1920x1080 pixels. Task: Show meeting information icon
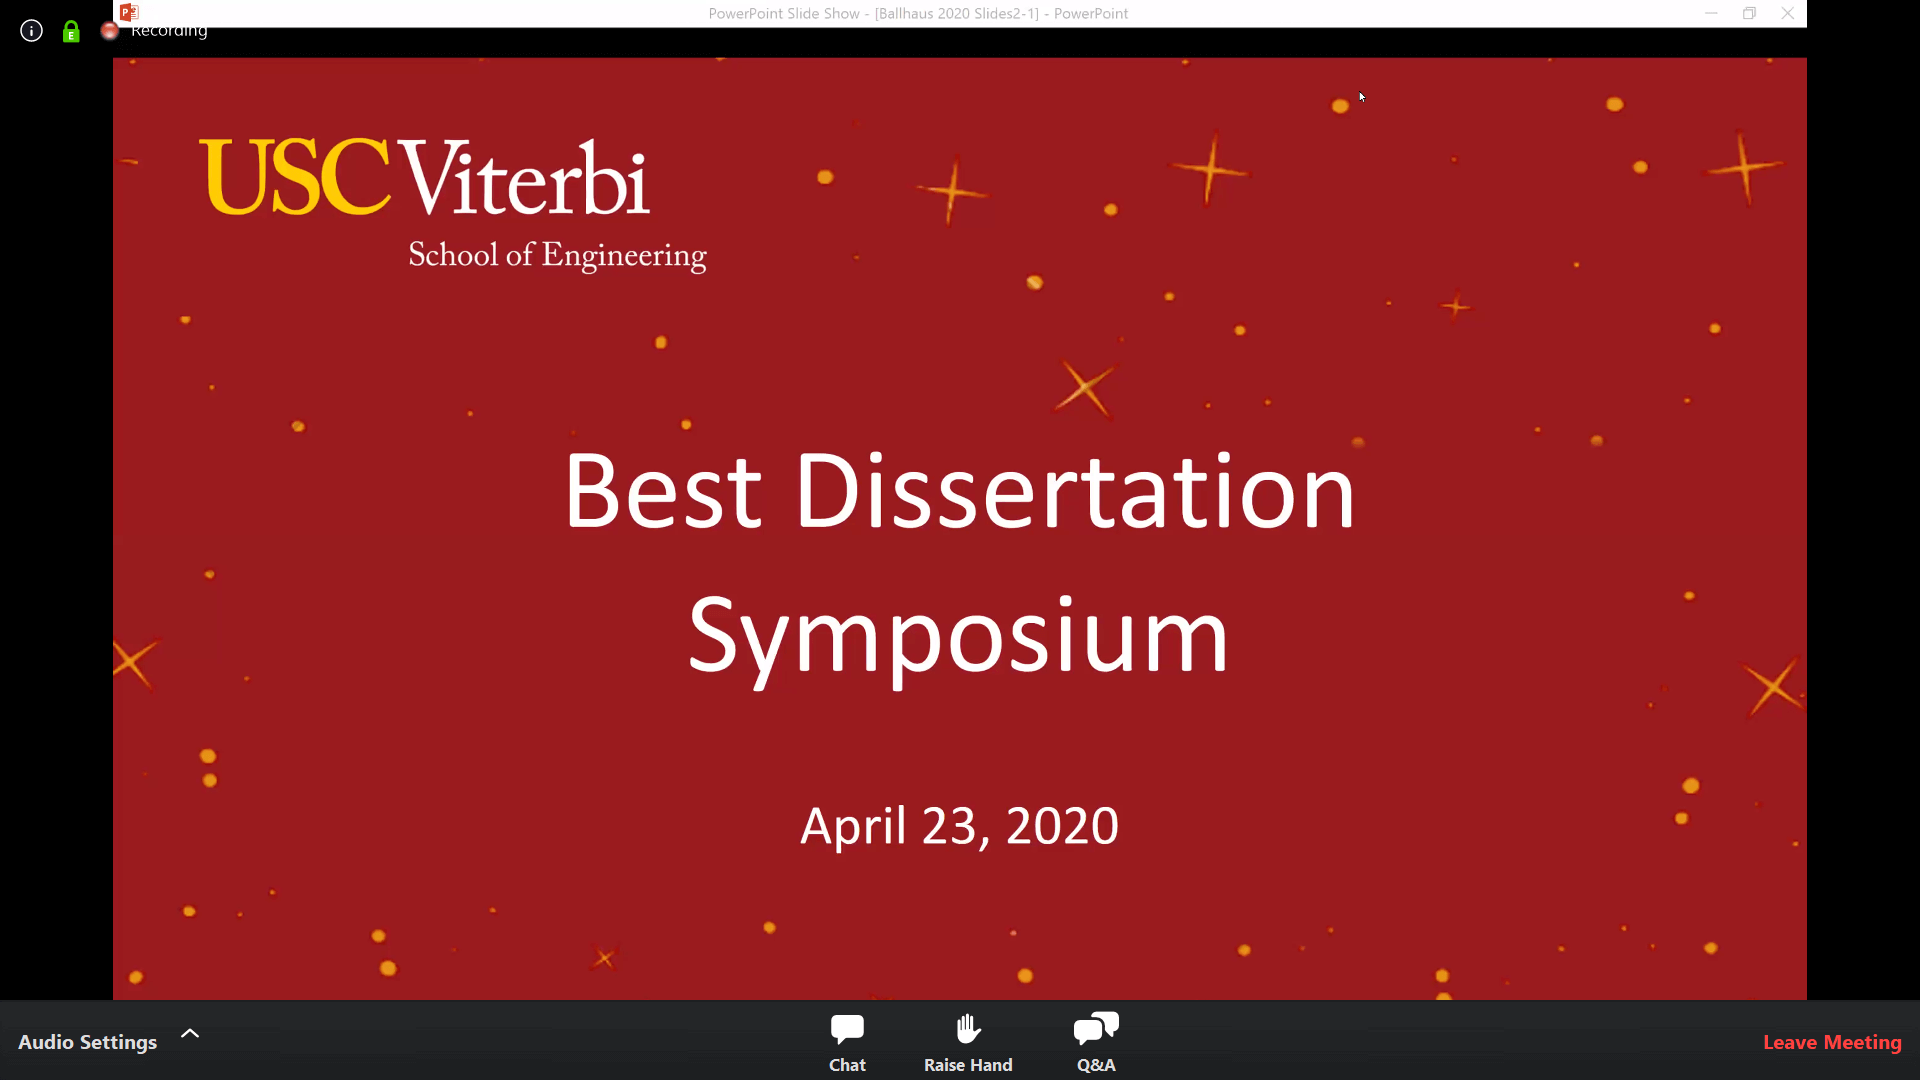coord(32,31)
